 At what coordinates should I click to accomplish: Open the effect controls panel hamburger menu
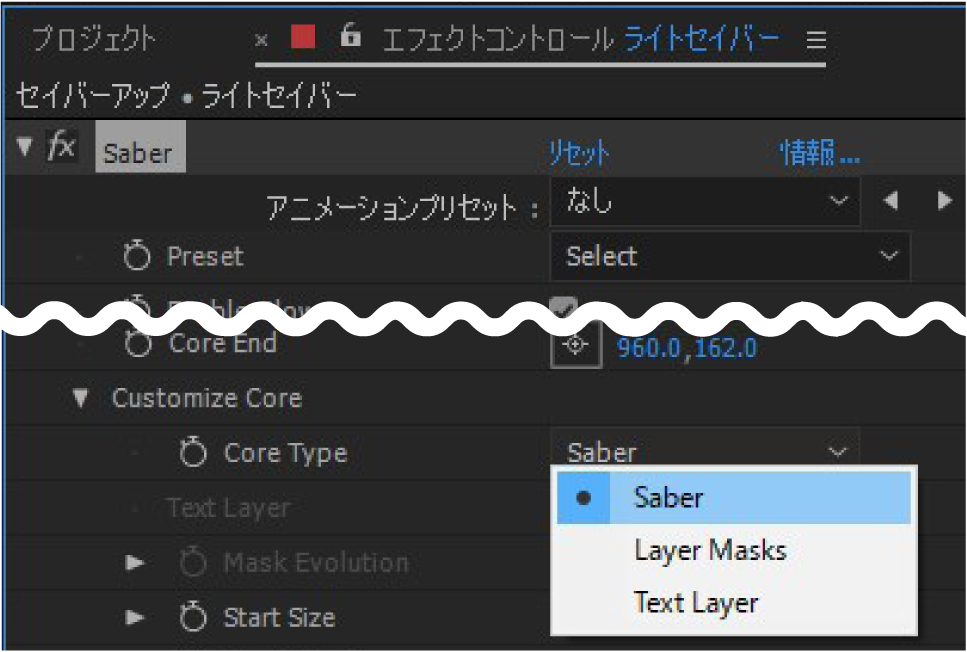[x=816, y=40]
